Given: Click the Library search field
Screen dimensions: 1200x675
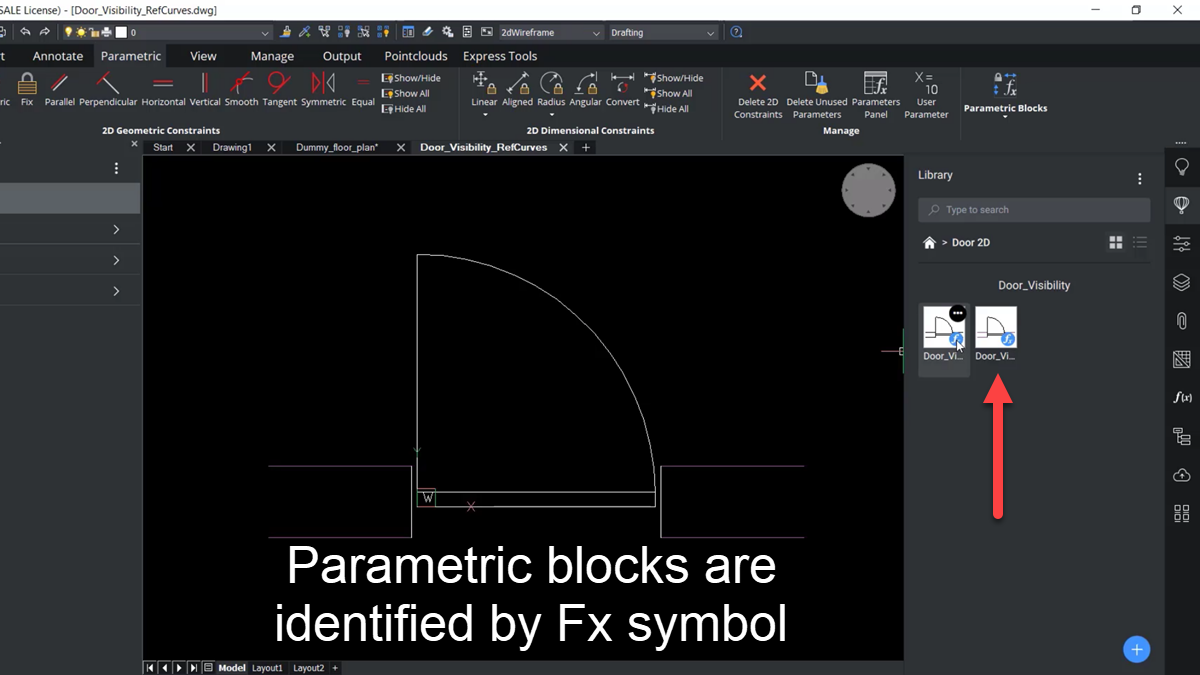Looking at the screenshot, I should (x=1034, y=209).
